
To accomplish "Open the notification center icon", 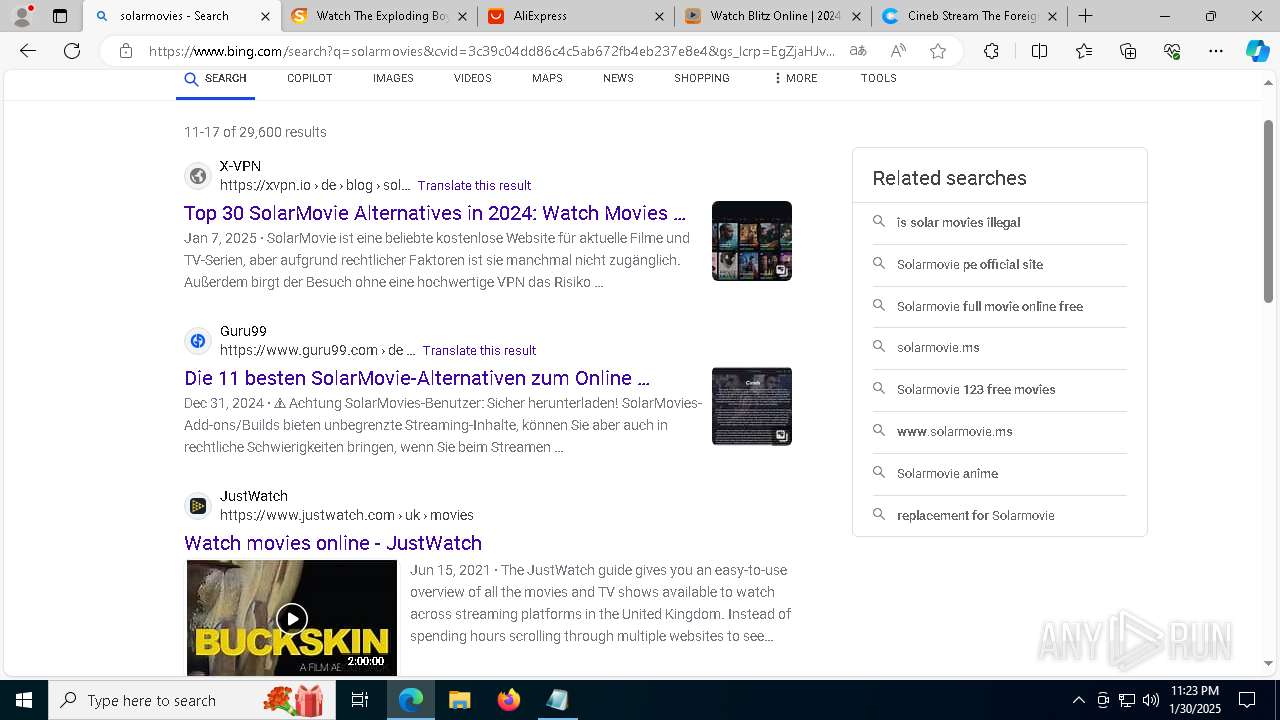I will pos(1247,700).
